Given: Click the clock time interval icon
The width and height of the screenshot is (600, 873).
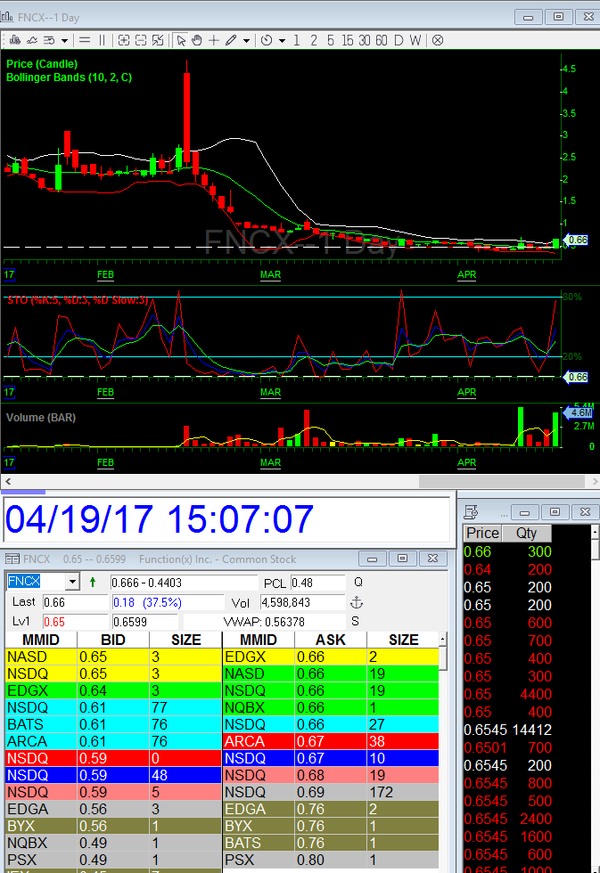Looking at the screenshot, I should tap(266, 40).
